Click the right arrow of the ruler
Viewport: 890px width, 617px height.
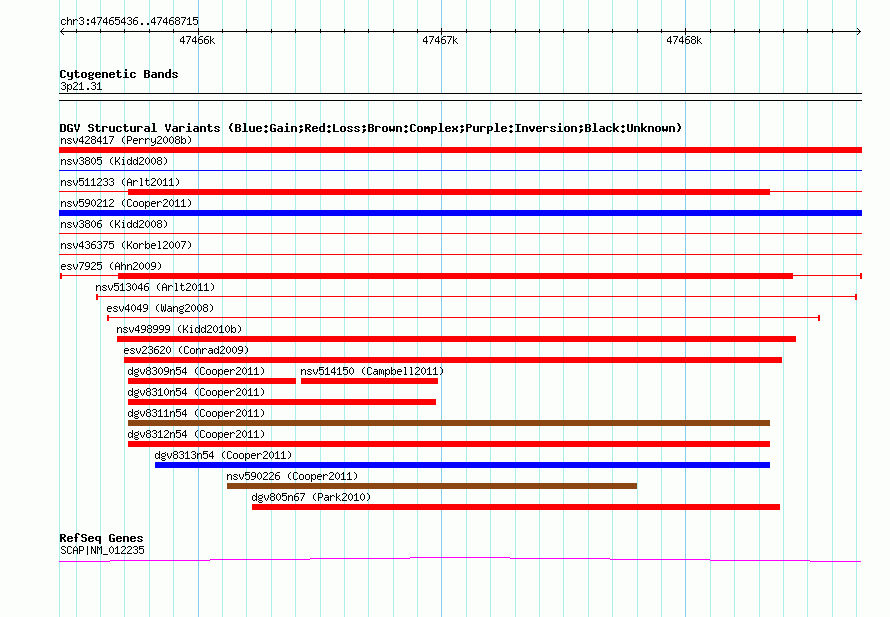pyautogui.click(x=859, y=31)
